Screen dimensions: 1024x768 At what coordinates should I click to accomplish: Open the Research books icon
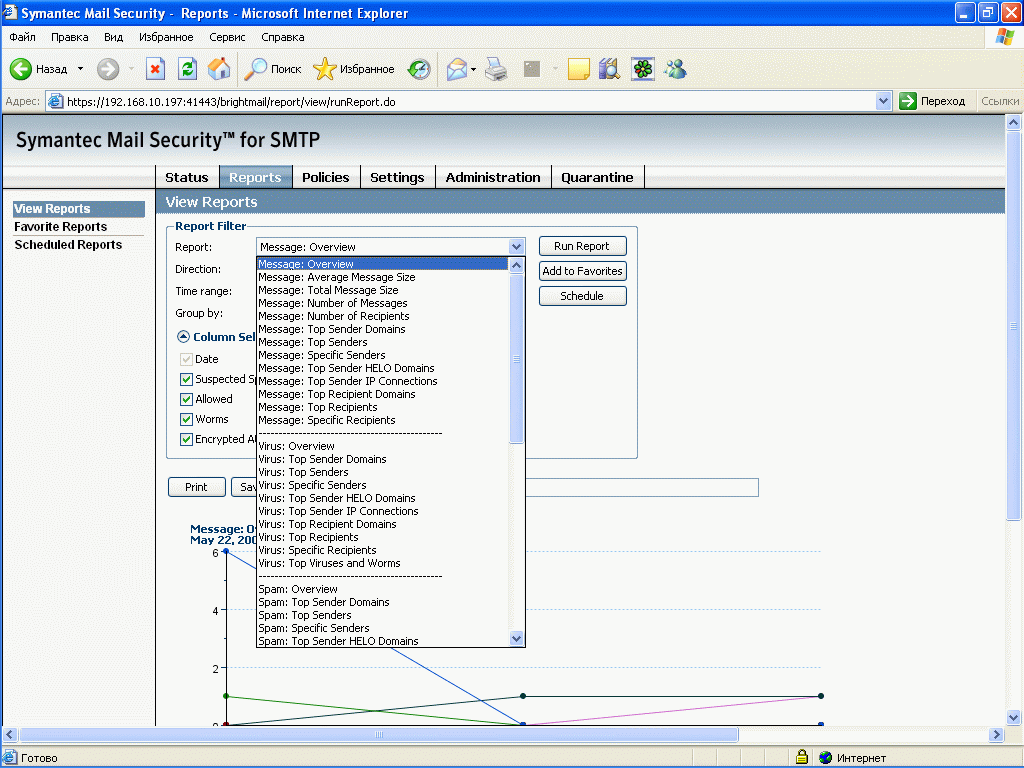[609, 69]
